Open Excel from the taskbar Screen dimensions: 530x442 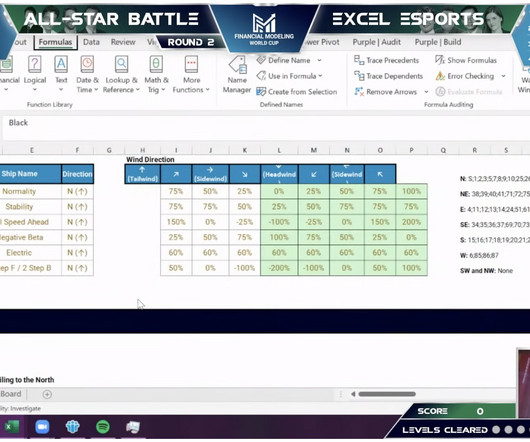(x=11, y=427)
